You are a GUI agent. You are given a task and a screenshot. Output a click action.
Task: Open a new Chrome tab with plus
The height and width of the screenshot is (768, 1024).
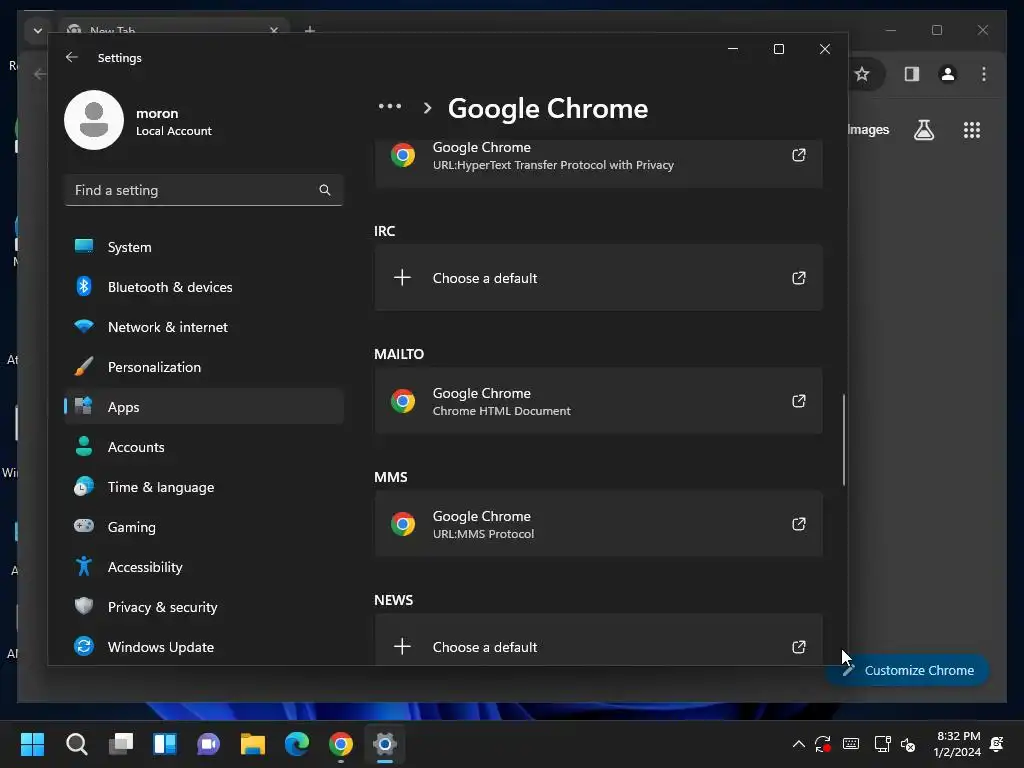tap(310, 30)
